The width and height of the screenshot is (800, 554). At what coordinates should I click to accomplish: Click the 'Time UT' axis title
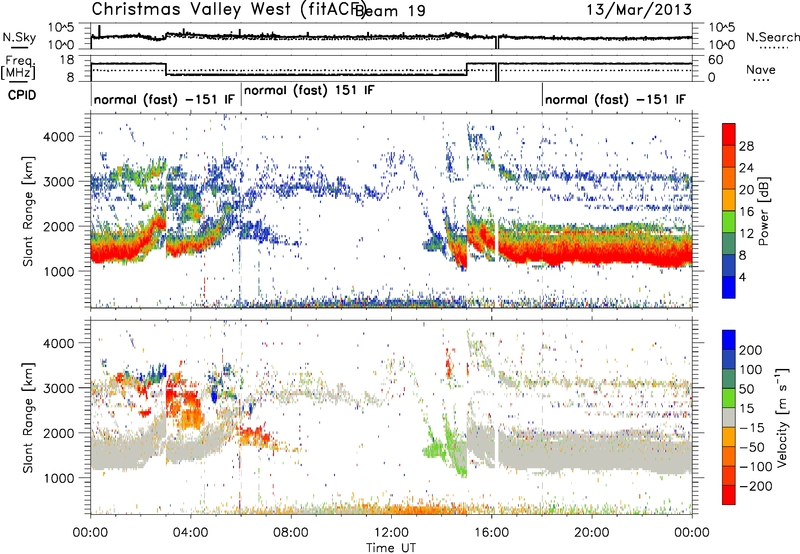point(391,548)
